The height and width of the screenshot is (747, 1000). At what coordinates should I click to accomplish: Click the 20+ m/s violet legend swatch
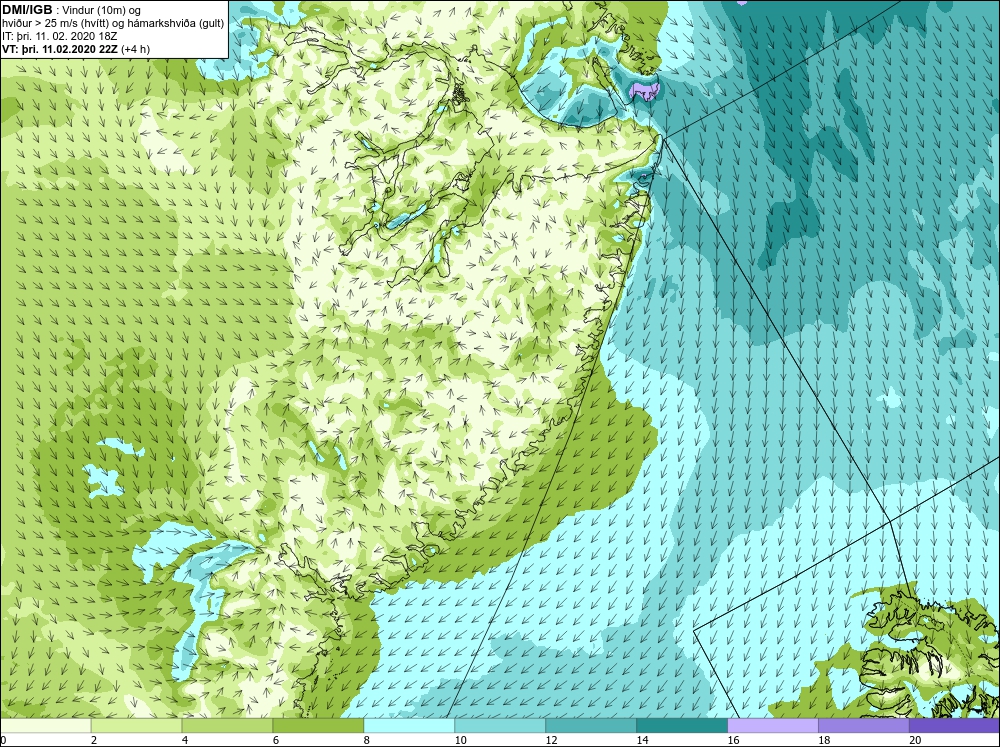[954, 726]
